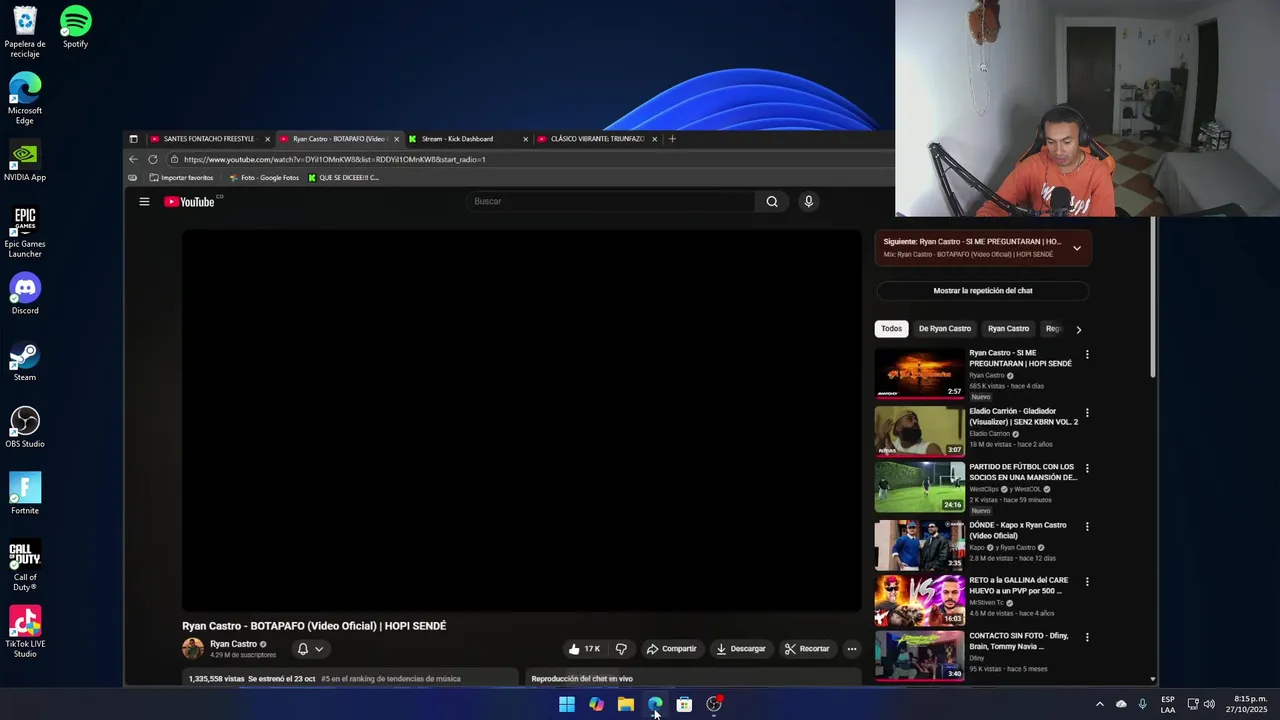The width and height of the screenshot is (1280, 720).
Task: Open CONTACTO SIN FOTO video thumbnail
Action: pyautogui.click(x=920, y=655)
